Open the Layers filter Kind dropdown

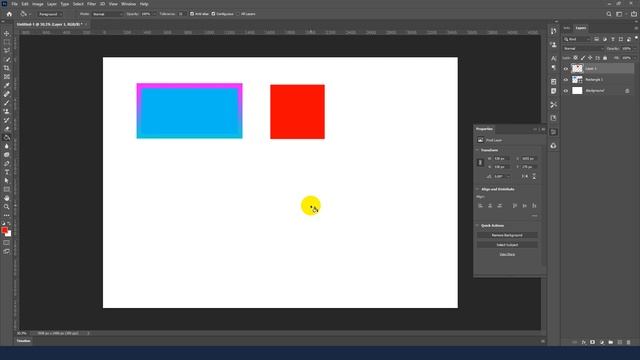[x=576, y=39]
